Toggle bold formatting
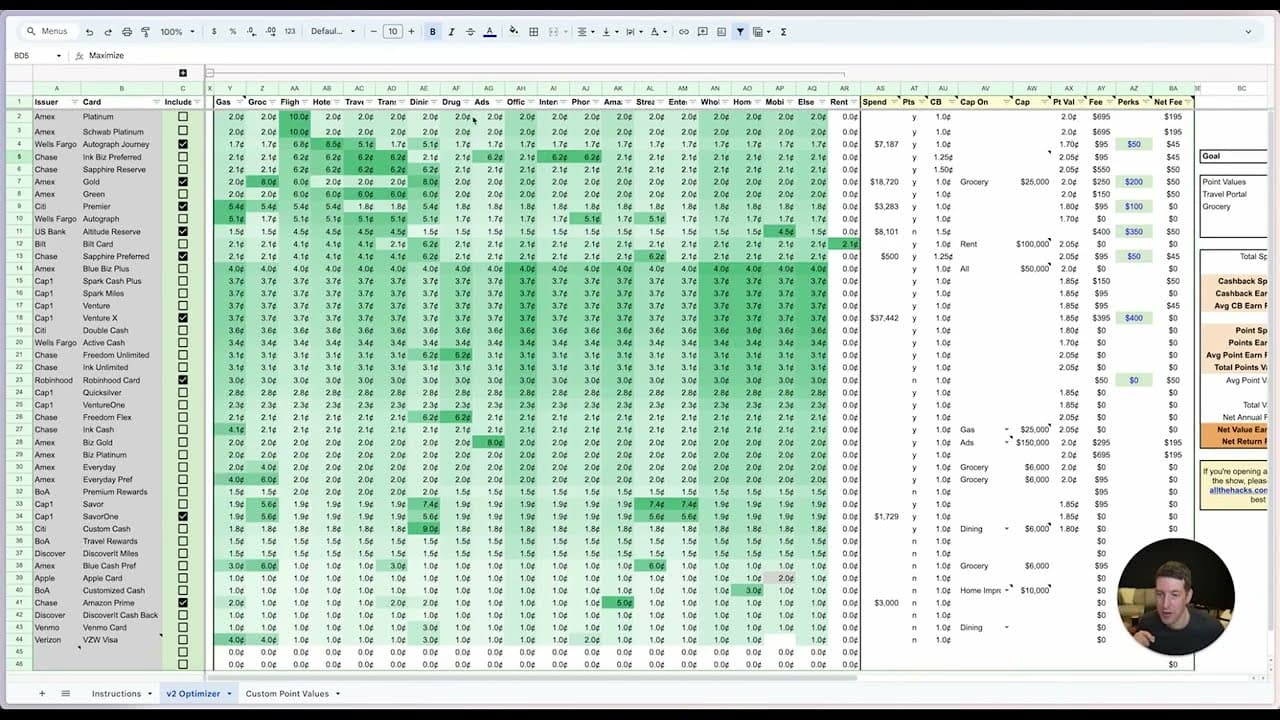Screen dimensions: 1280x720 433,32
